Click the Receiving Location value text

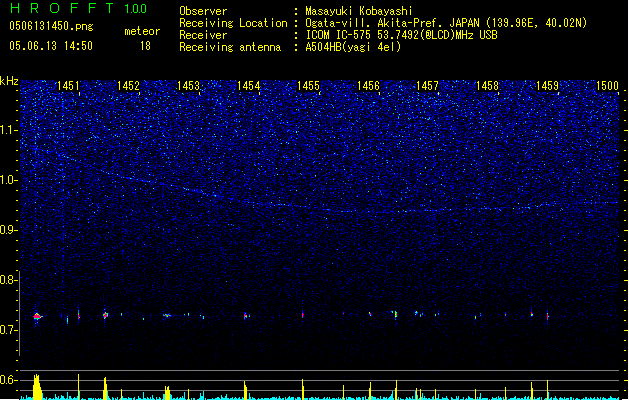point(446,23)
